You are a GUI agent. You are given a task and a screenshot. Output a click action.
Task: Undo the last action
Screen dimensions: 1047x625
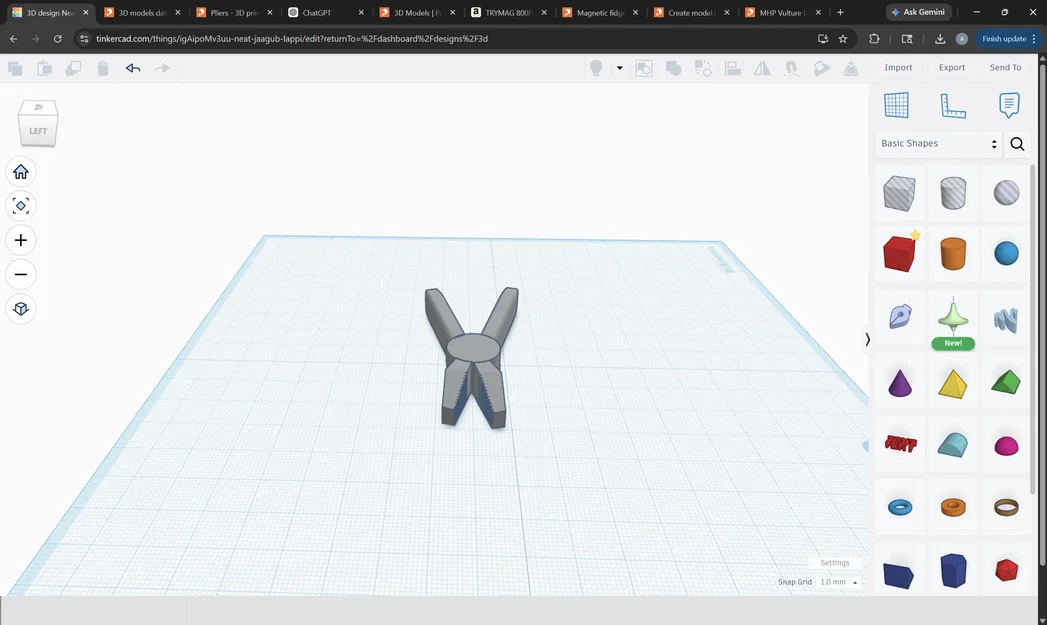point(133,67)
